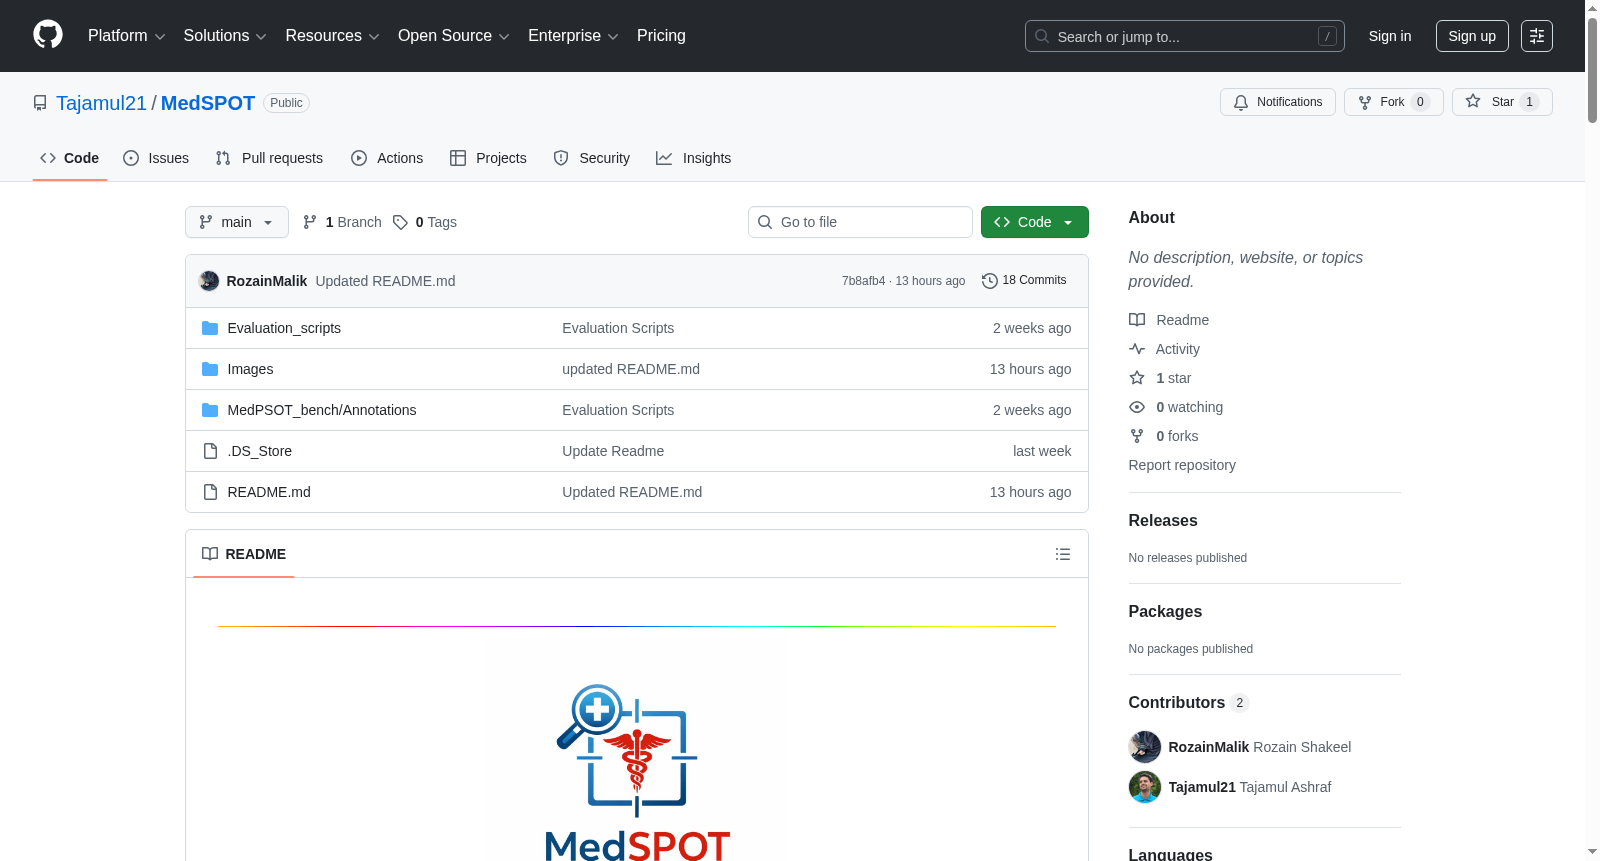Click the star icon beside 1 star
This screenshot has width=1600, height=861.
click(x=1137, y=378)
